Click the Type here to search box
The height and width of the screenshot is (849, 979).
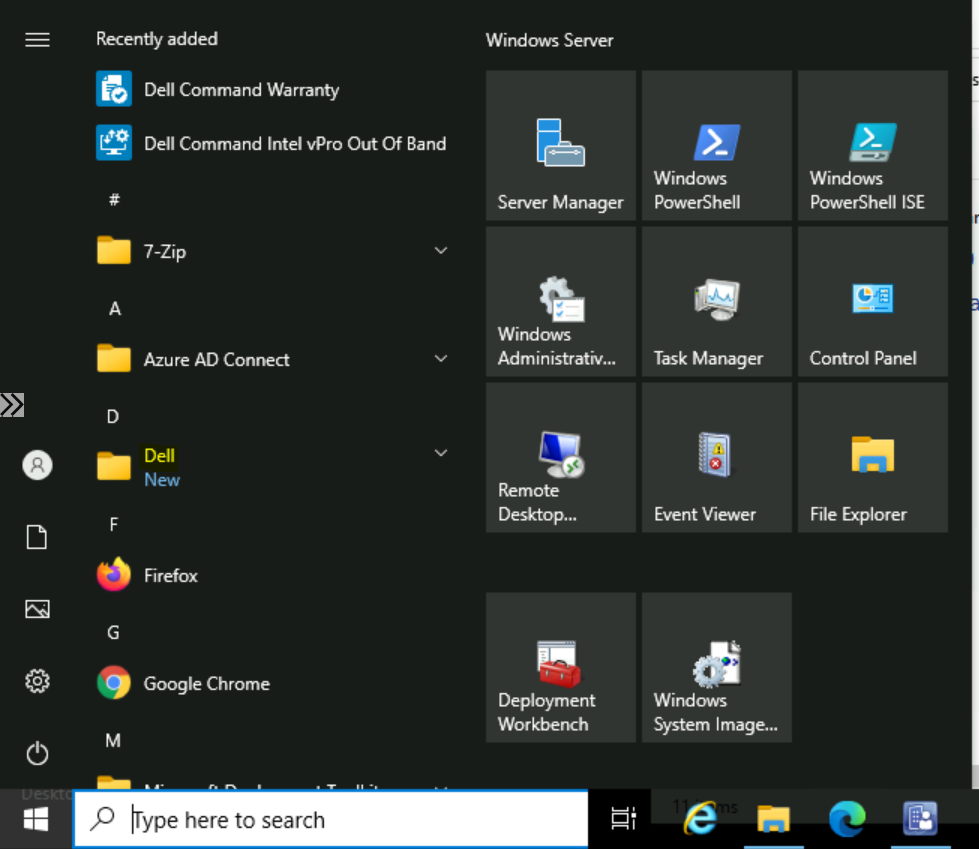point(331,819)
